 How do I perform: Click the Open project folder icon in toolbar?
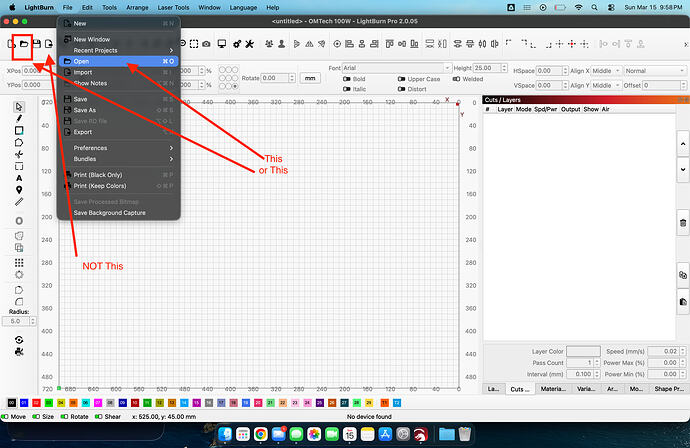coord(24,44)
